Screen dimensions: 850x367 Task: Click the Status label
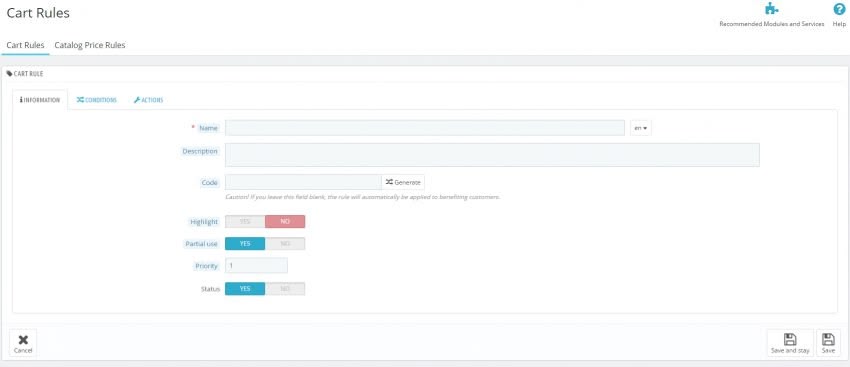click(209, 289)
